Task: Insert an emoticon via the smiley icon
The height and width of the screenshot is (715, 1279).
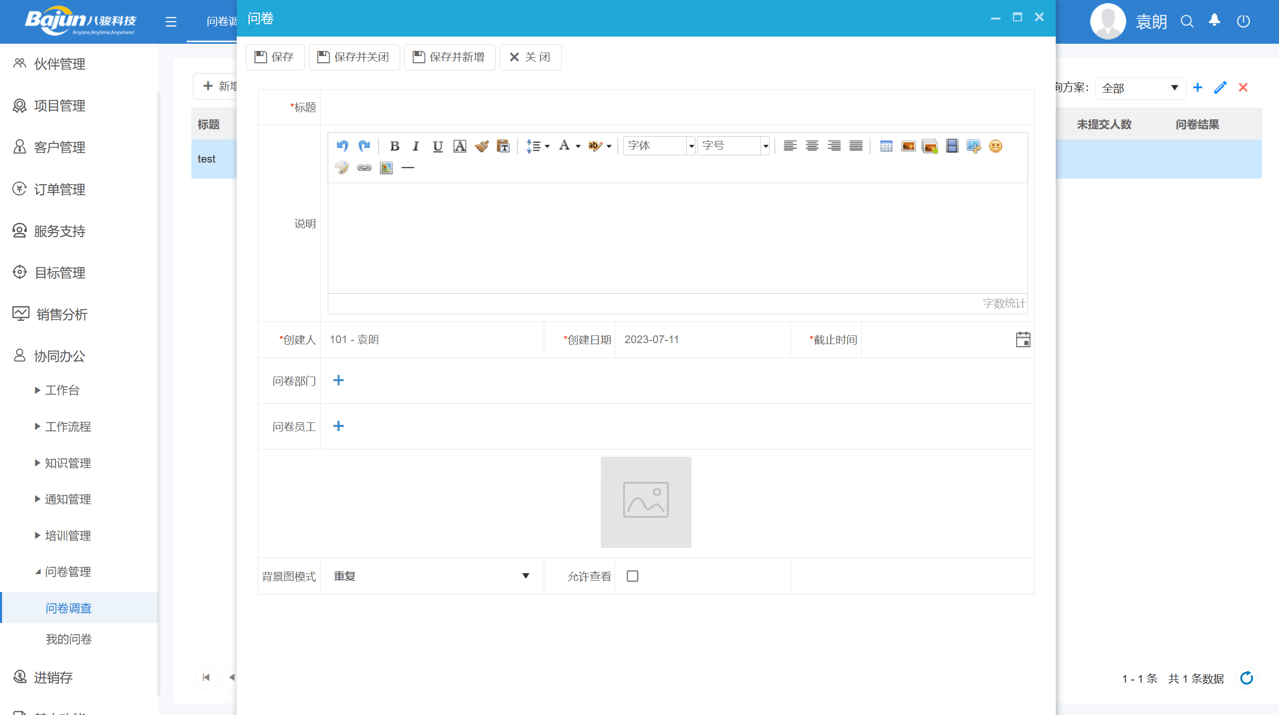Action: click(995, 146)
